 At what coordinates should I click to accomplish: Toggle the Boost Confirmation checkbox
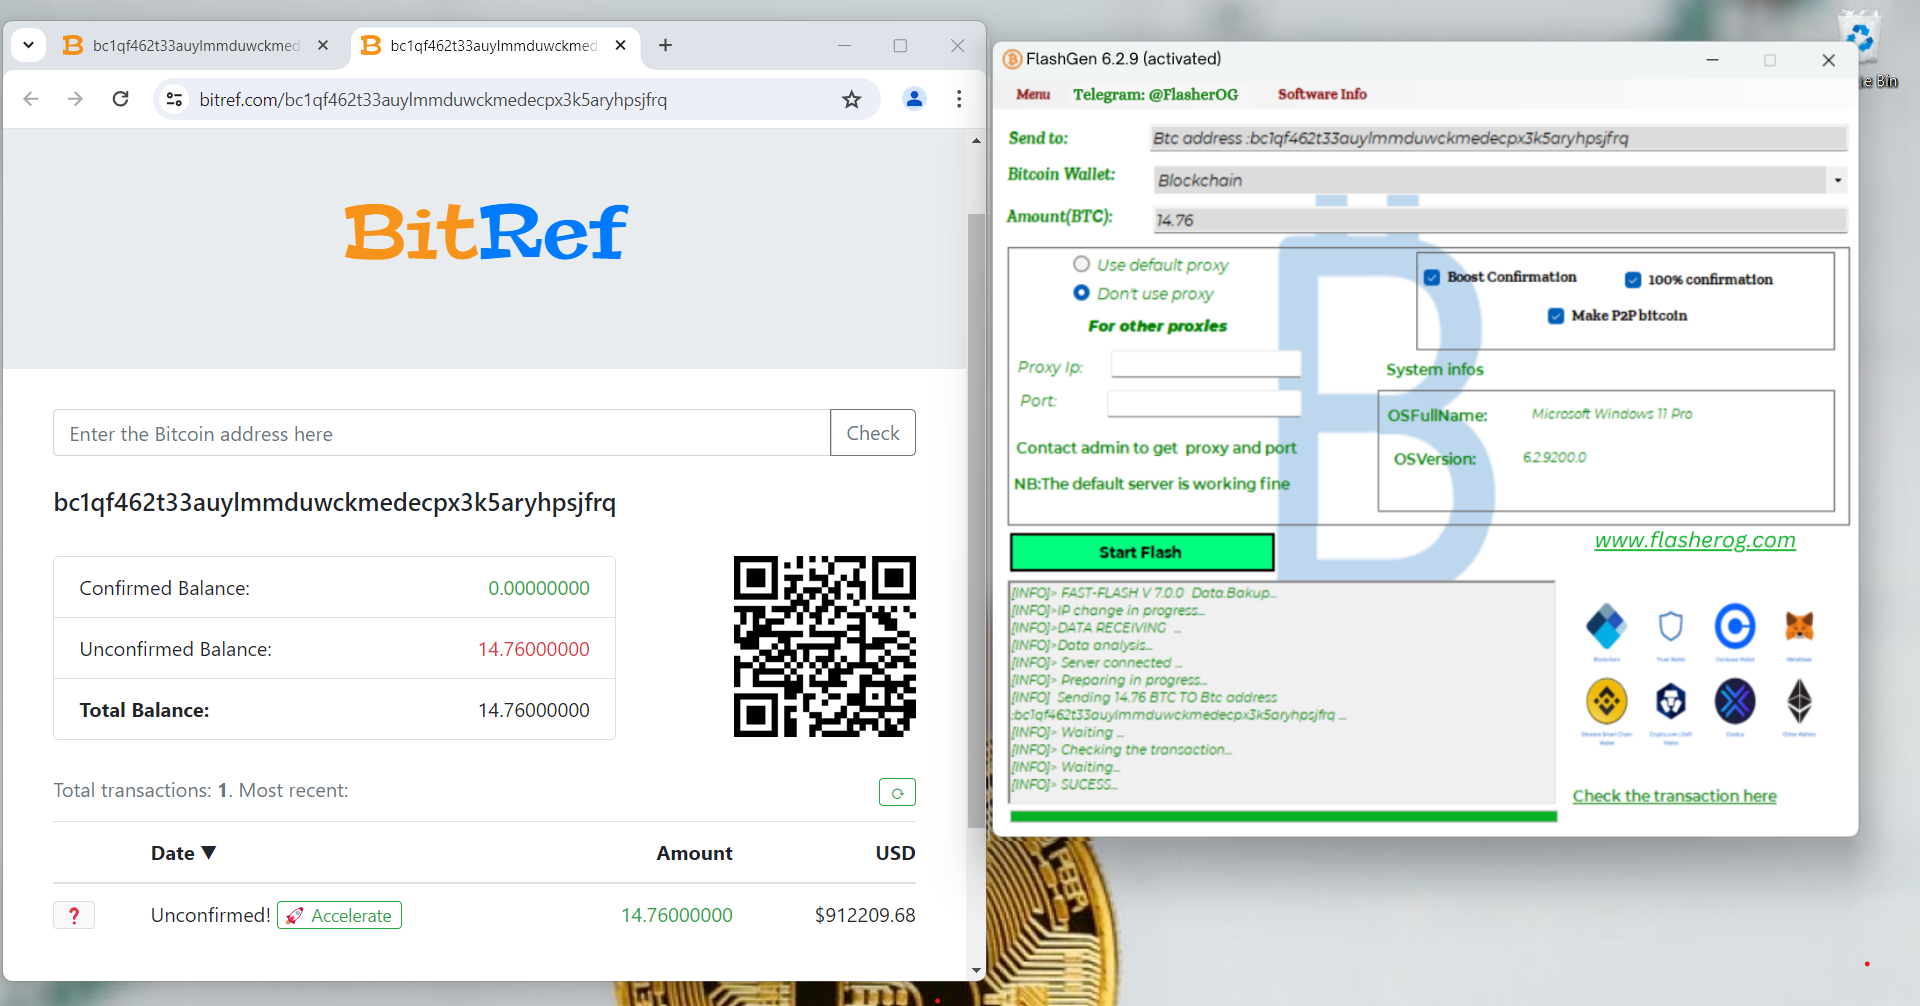click(1432, 277)
